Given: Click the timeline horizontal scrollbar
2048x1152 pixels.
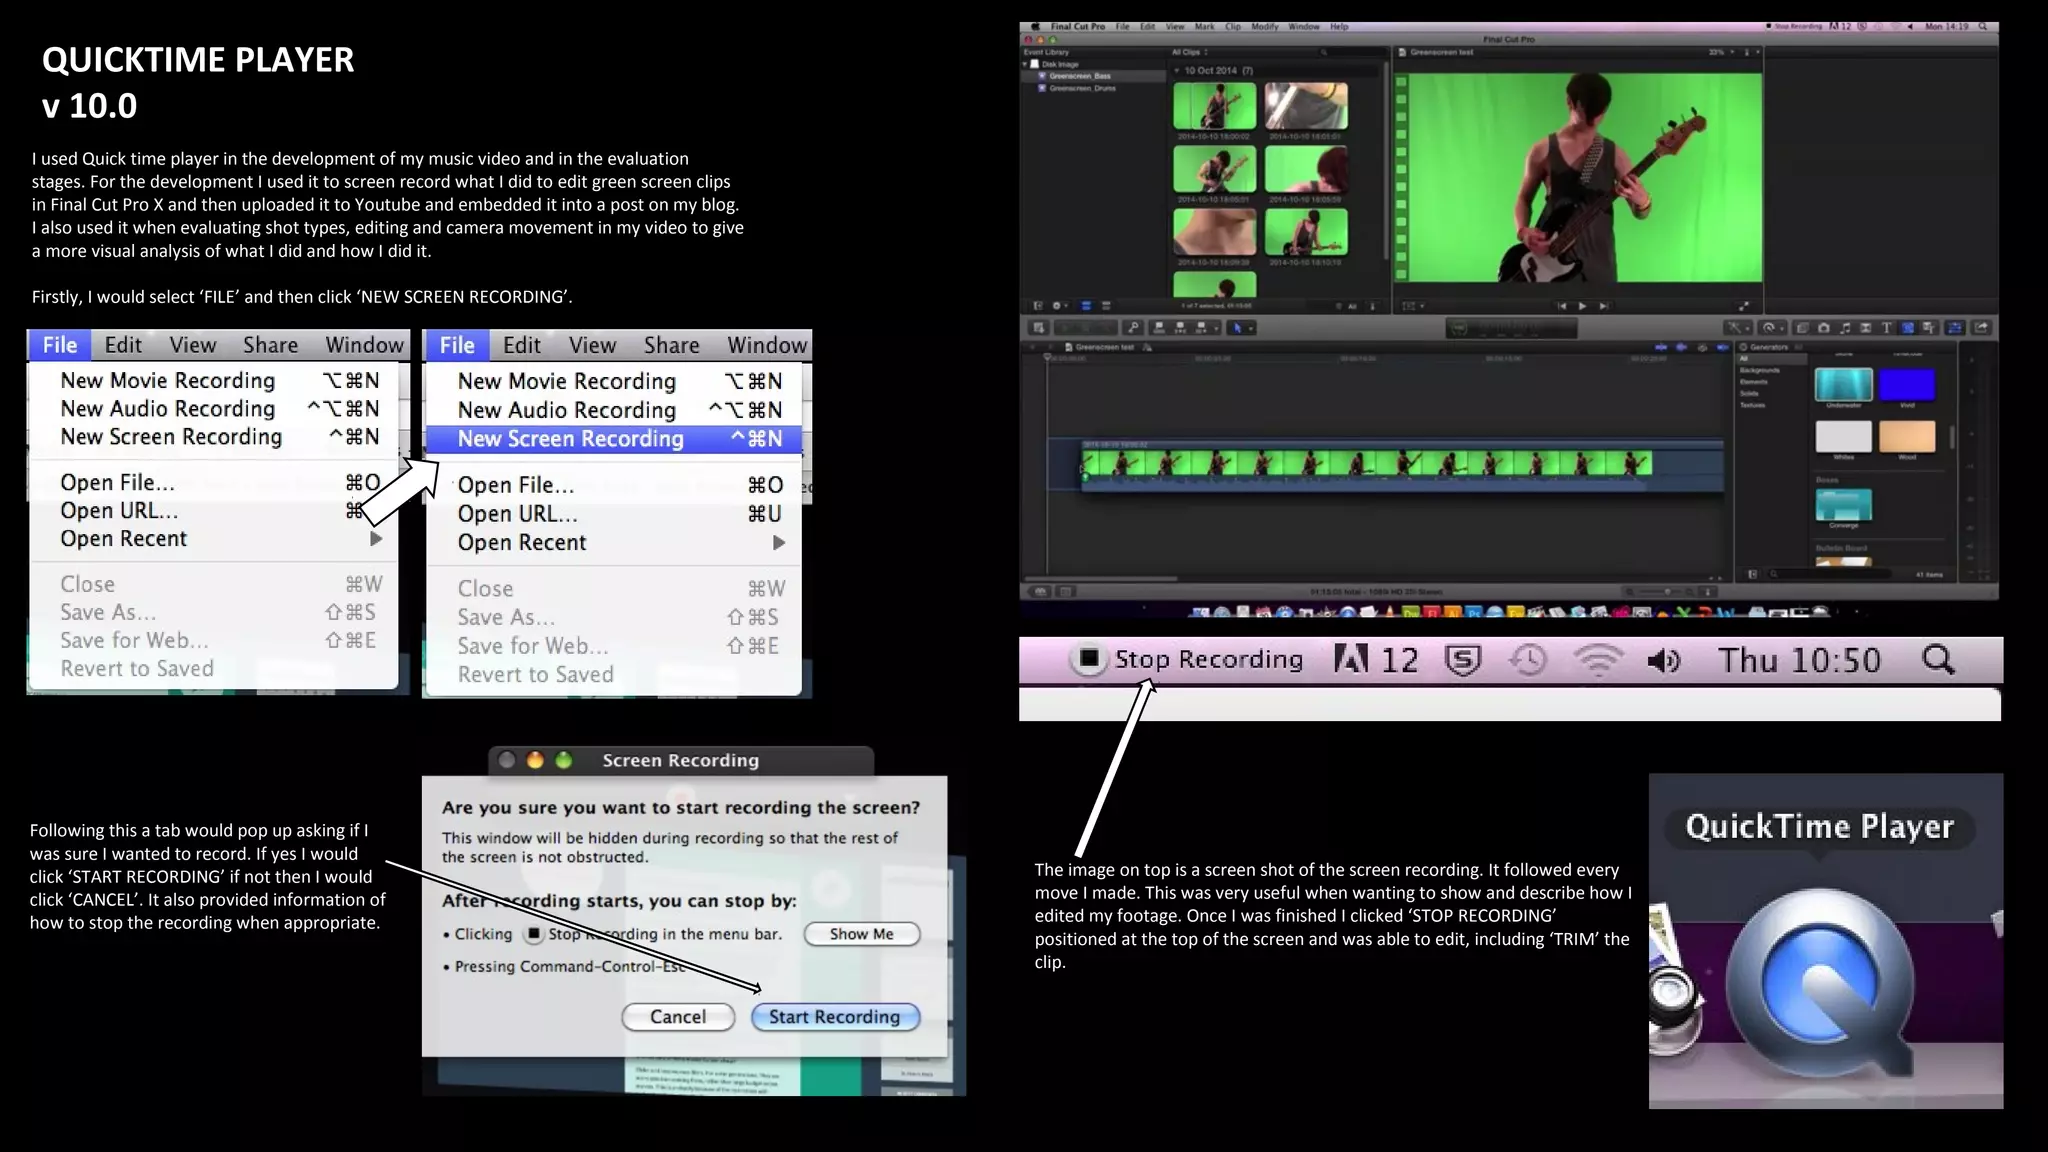Looking at the screenshot, I should 1101,578.
